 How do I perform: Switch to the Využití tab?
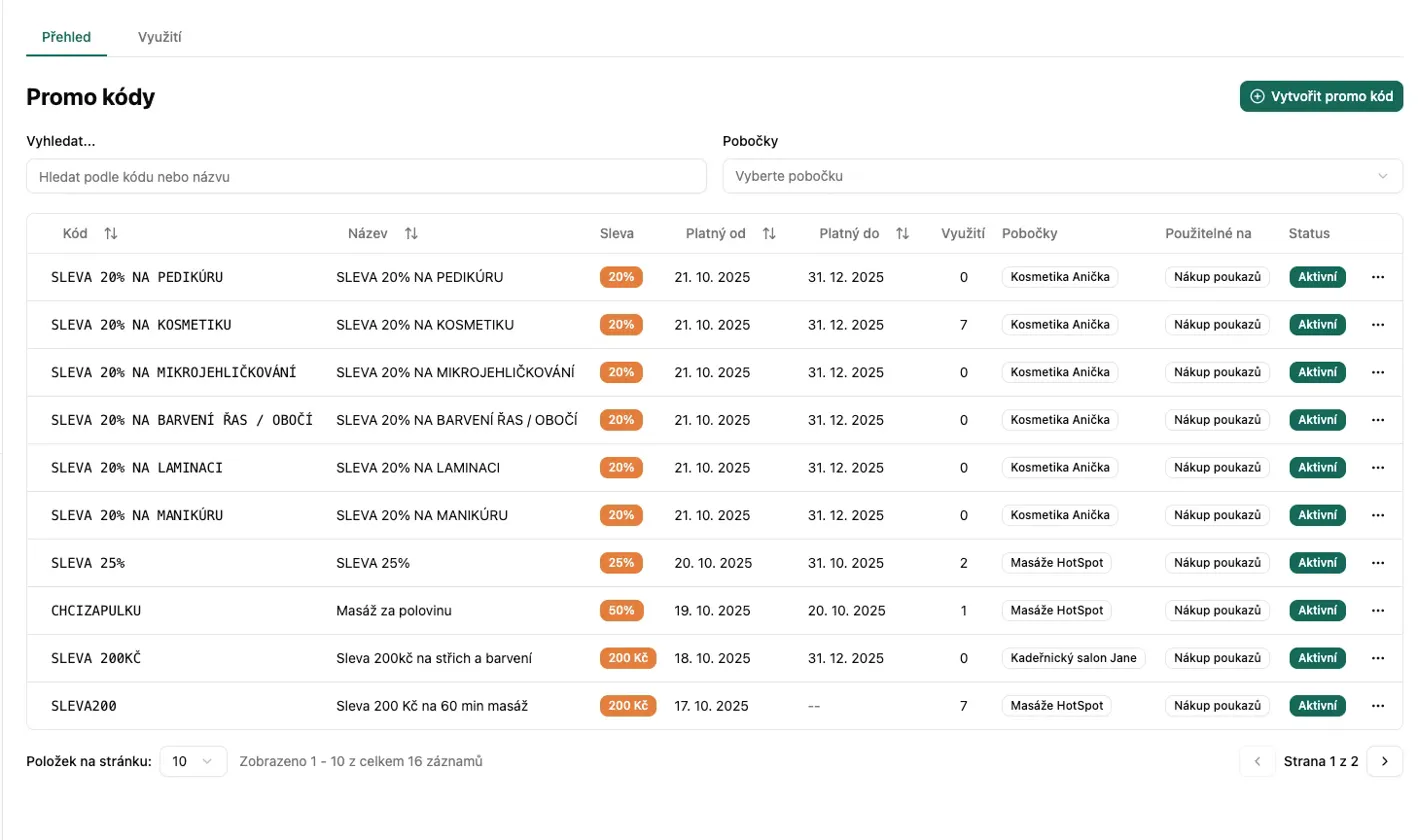[159, 37]
